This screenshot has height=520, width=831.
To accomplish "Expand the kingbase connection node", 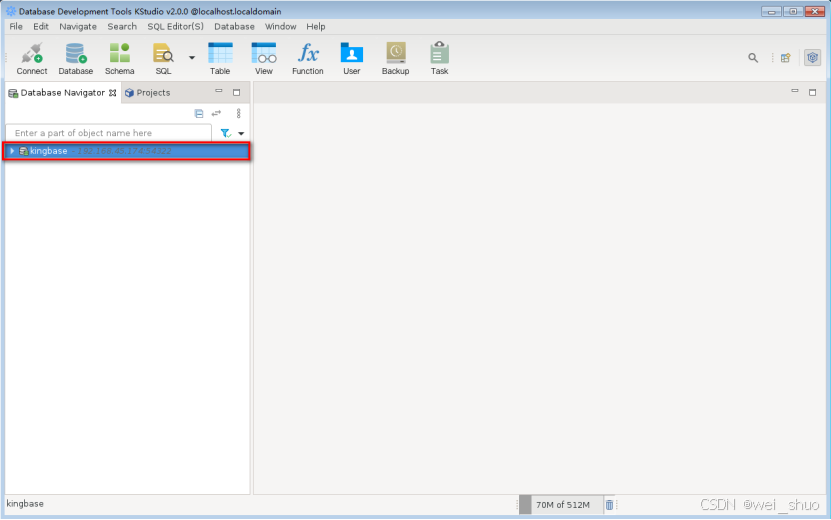I will click(12, 151).
